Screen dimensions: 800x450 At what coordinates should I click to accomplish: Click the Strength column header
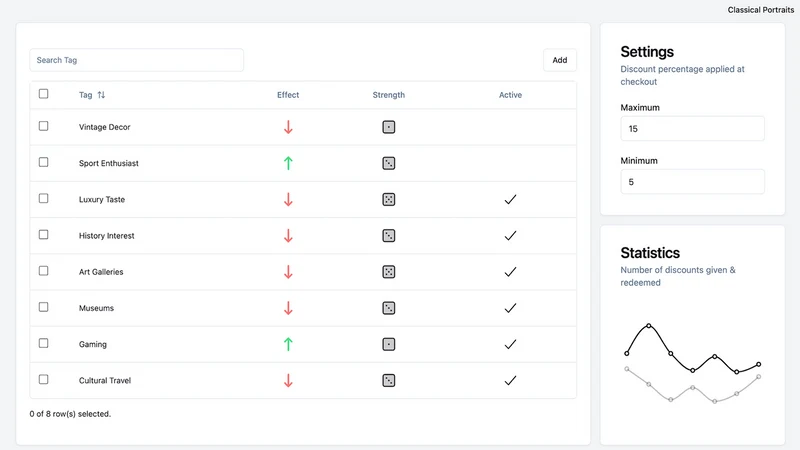click(389, 95)
